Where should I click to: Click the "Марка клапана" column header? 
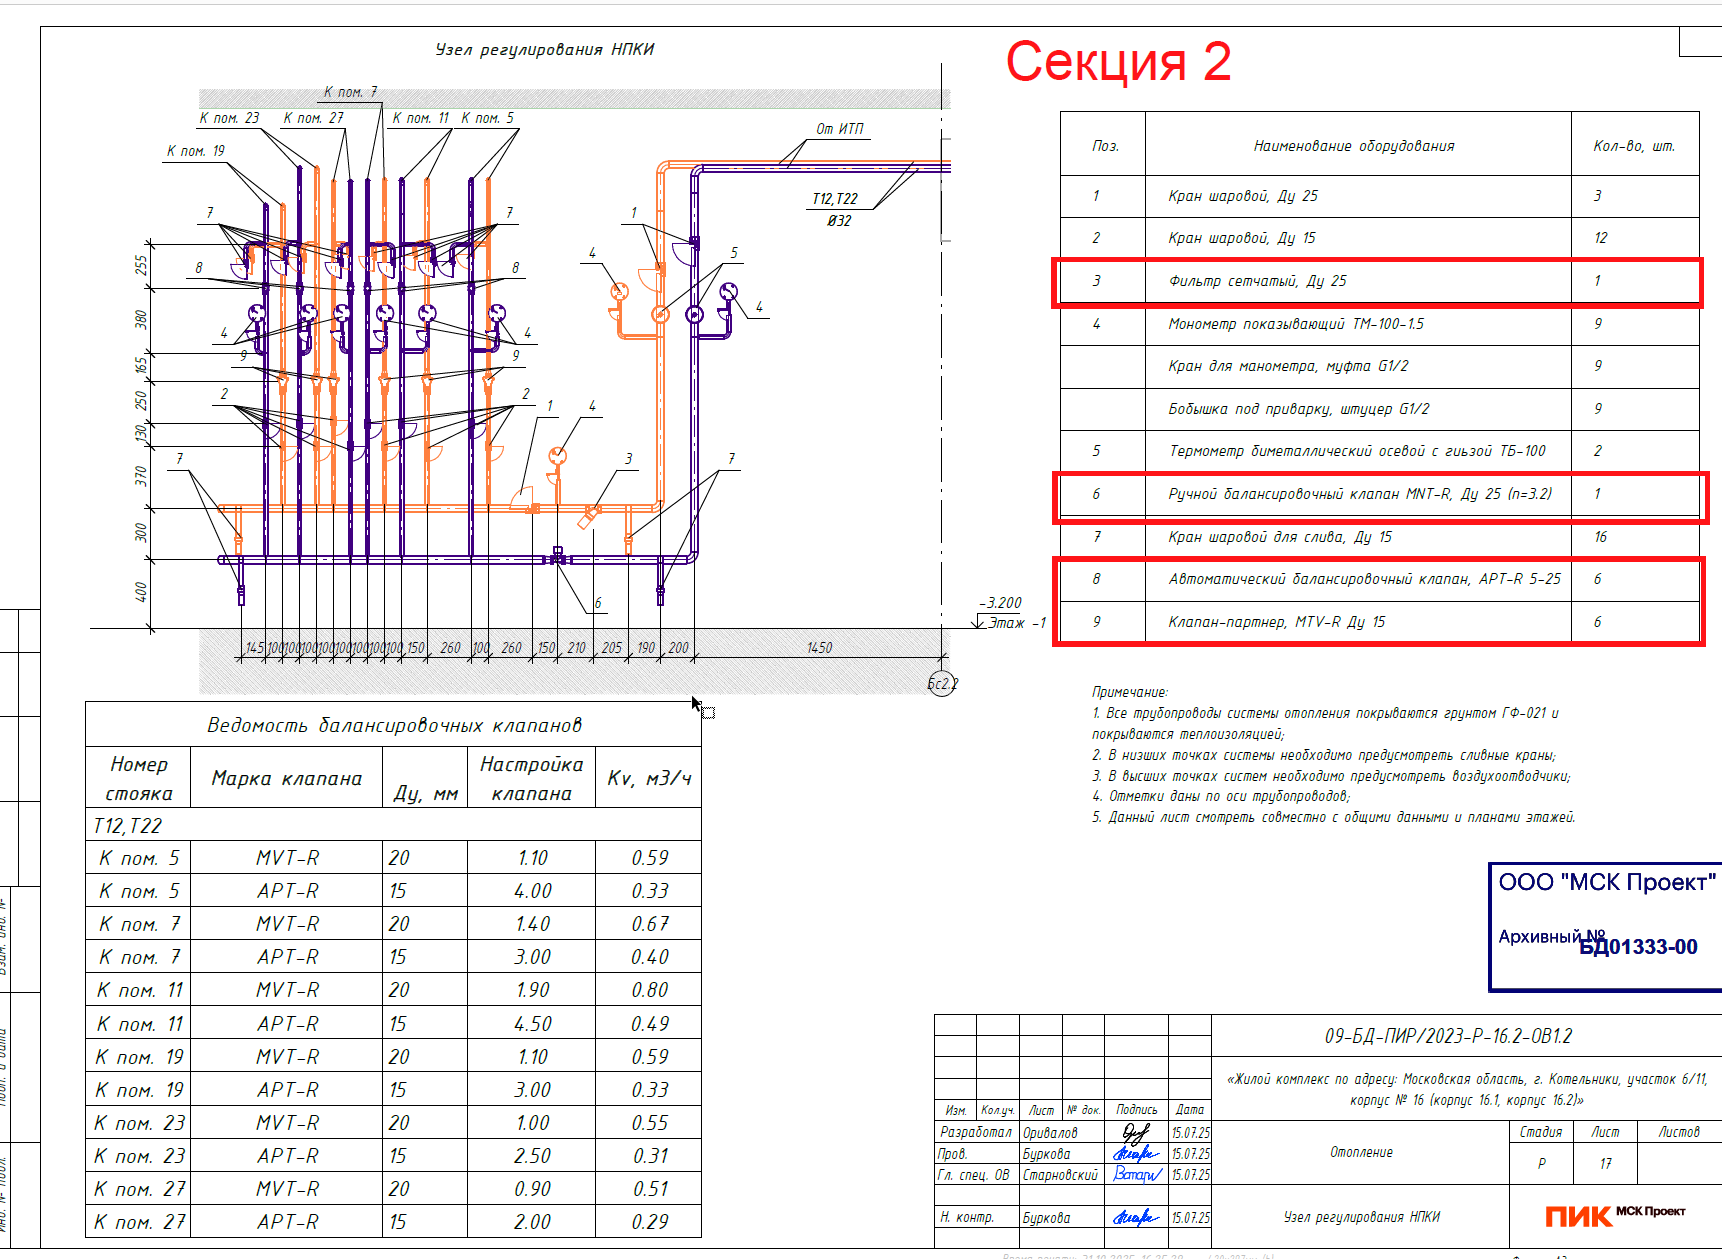point(287,778)
